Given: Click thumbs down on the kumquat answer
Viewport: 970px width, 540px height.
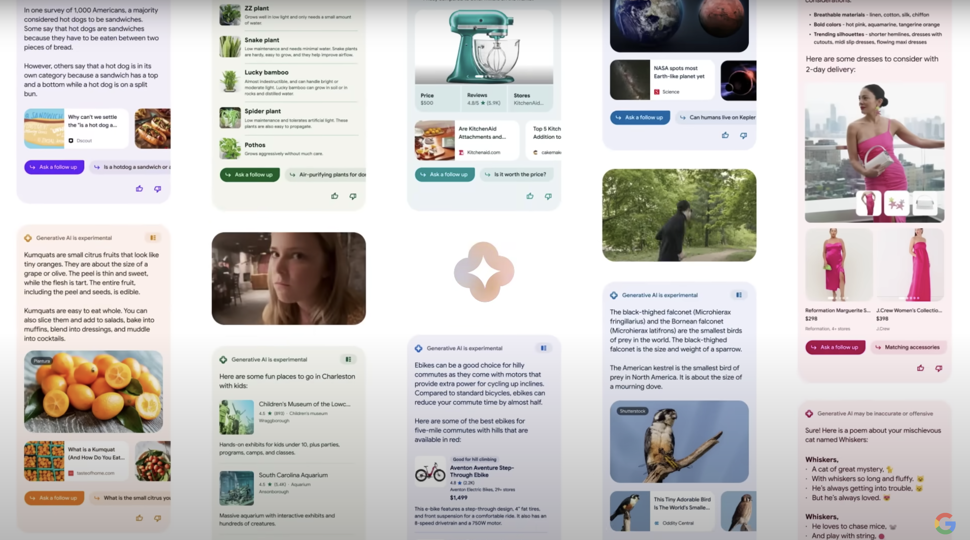Looking at the screenshot, I should [x=157, y=518].
